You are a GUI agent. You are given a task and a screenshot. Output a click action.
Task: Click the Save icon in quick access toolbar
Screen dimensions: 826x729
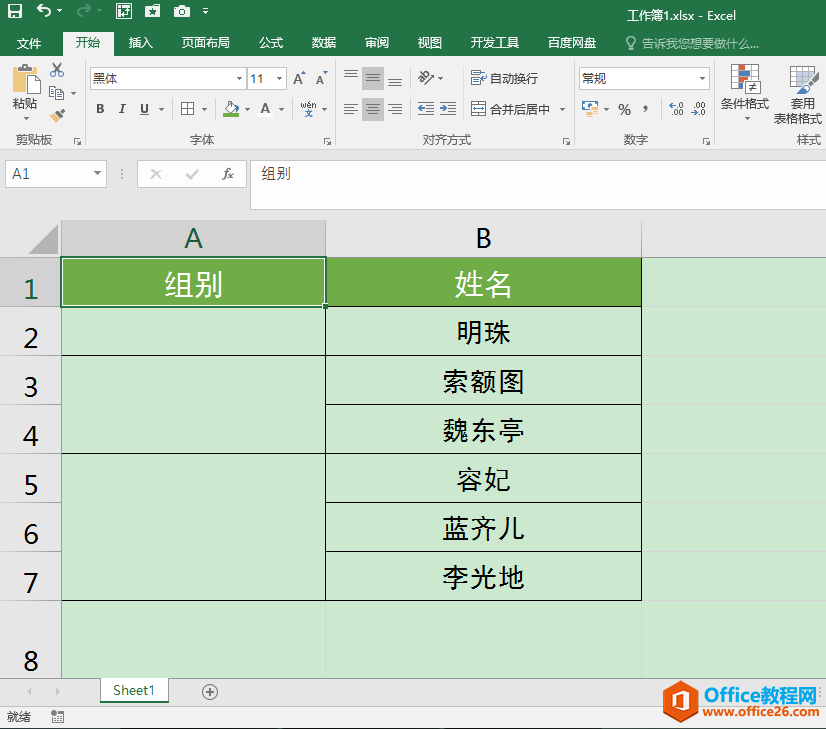(x=15, y=11)
